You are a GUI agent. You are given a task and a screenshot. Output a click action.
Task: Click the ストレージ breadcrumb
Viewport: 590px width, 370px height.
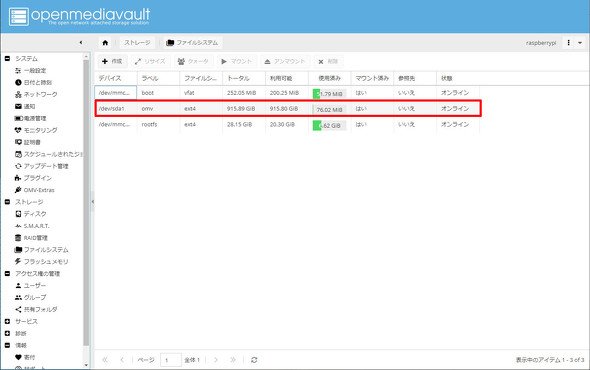(137, 43)
